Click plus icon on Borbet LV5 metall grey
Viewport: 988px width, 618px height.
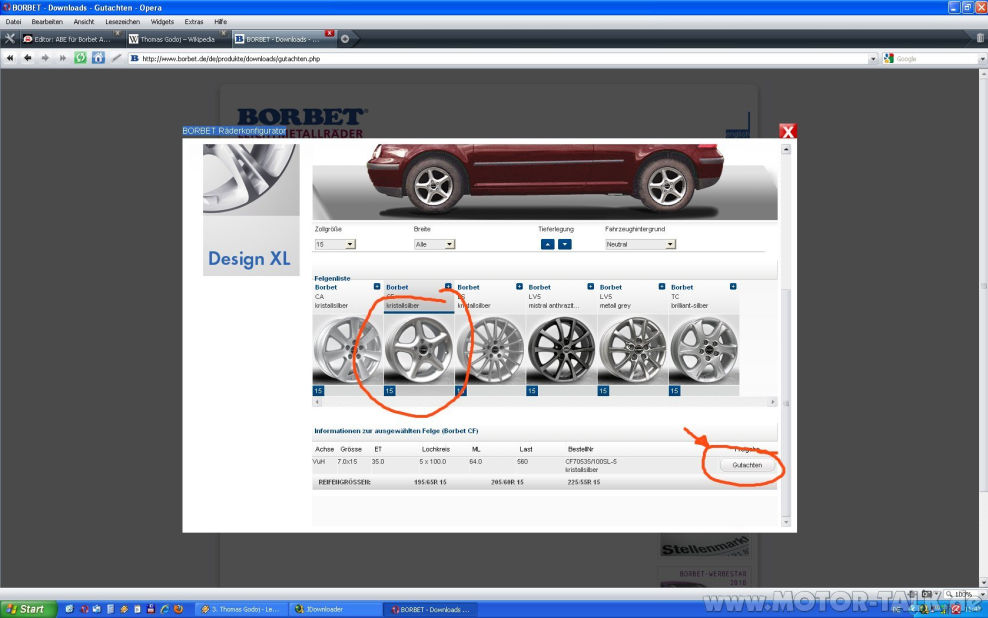coord(662,287)
